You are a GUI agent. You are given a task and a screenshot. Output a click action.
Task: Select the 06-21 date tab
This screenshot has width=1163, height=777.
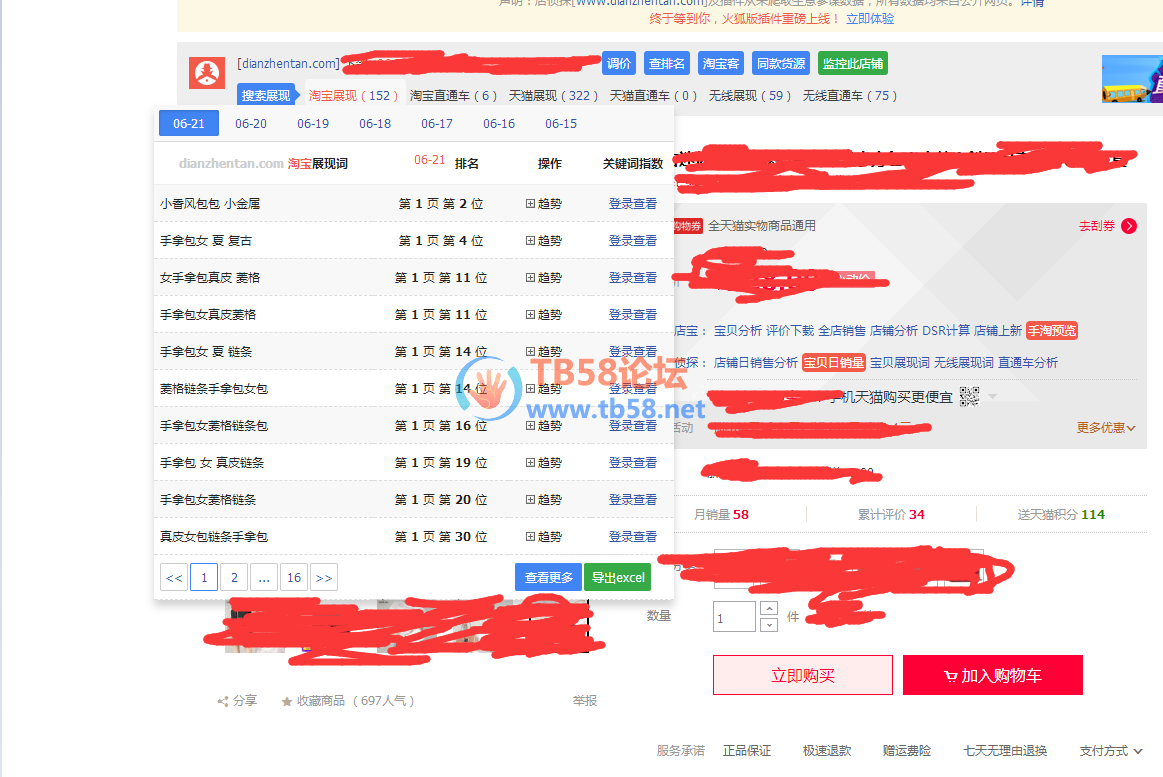189,124
